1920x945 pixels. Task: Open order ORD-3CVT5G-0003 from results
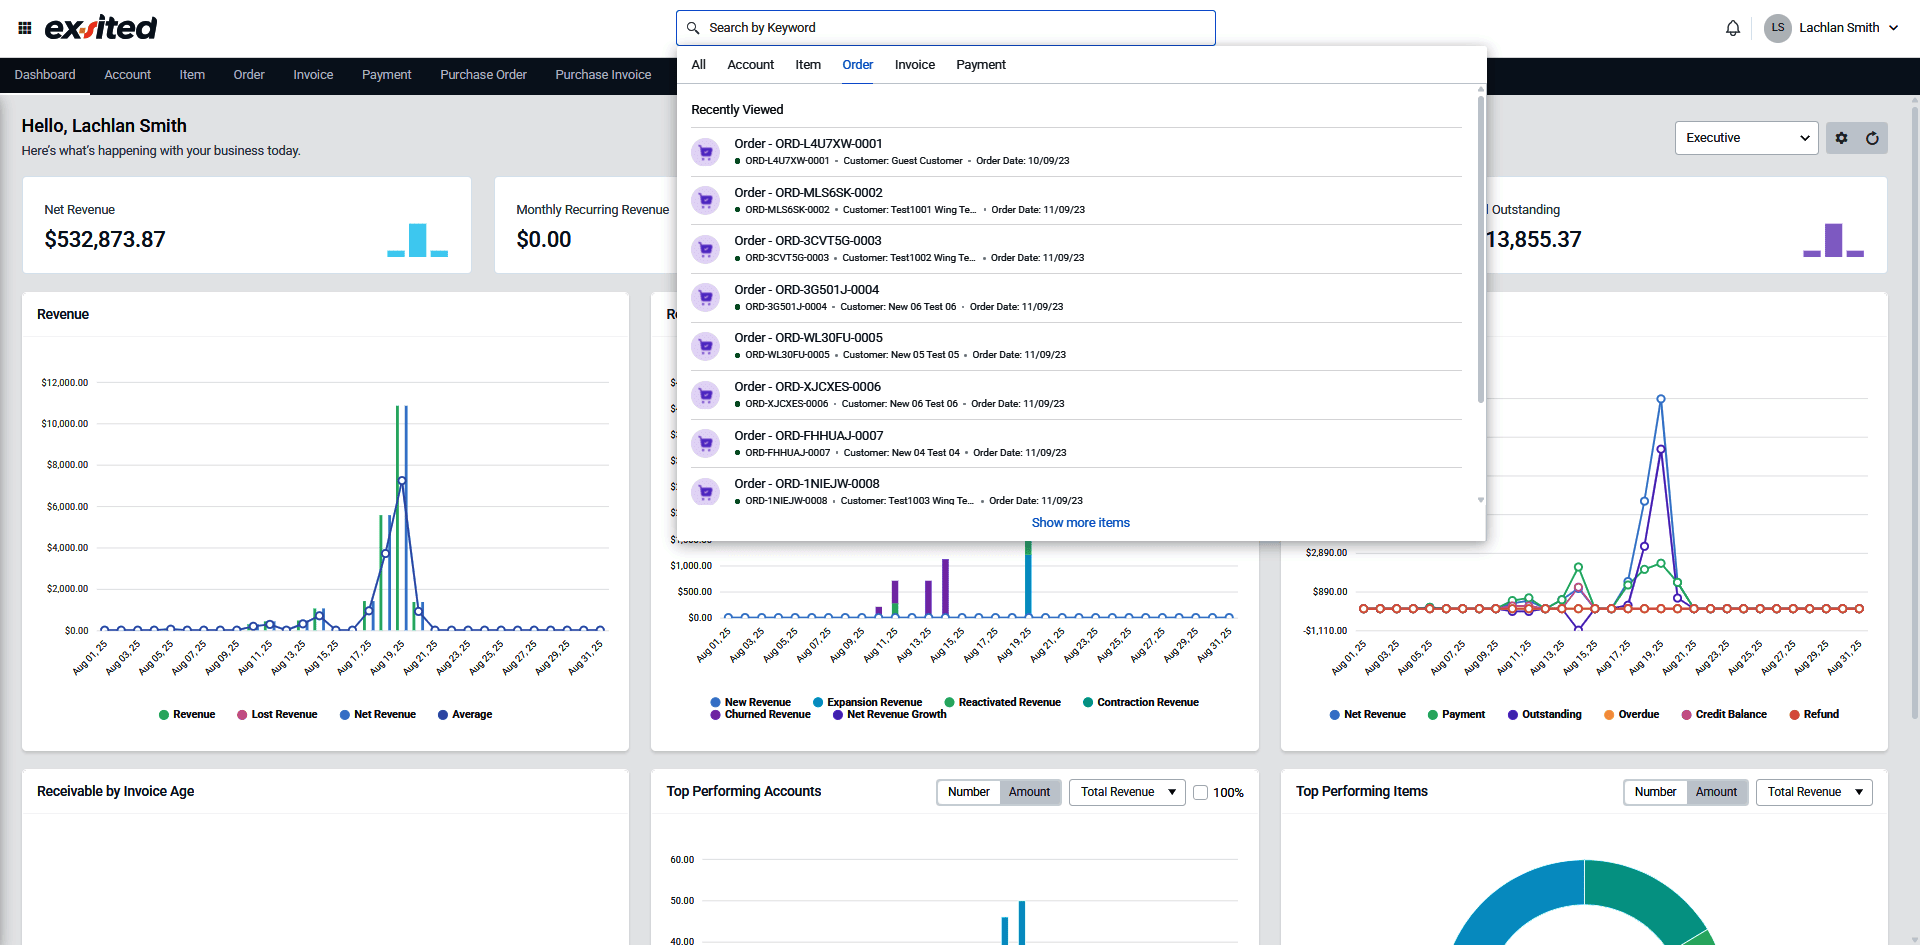point(808,241)
